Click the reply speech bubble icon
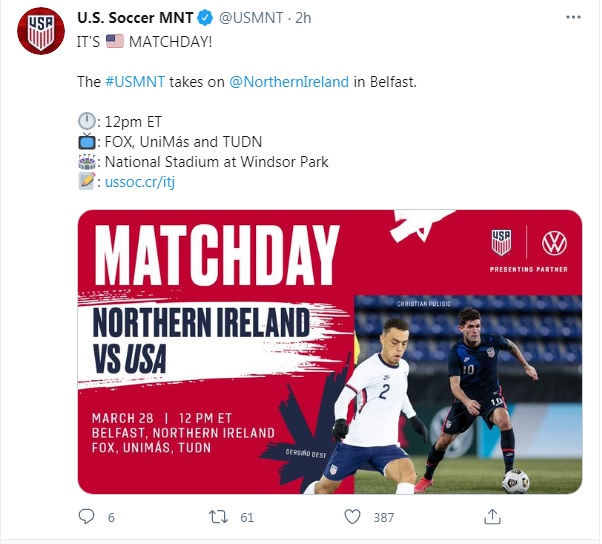Screen dimensions: 602x544 86,516
